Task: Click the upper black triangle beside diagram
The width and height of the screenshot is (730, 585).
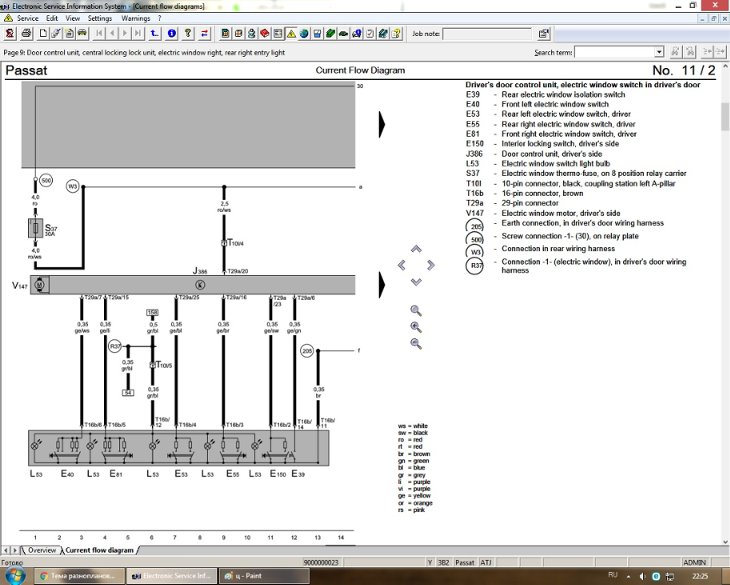Action: [x=382, y=124]
